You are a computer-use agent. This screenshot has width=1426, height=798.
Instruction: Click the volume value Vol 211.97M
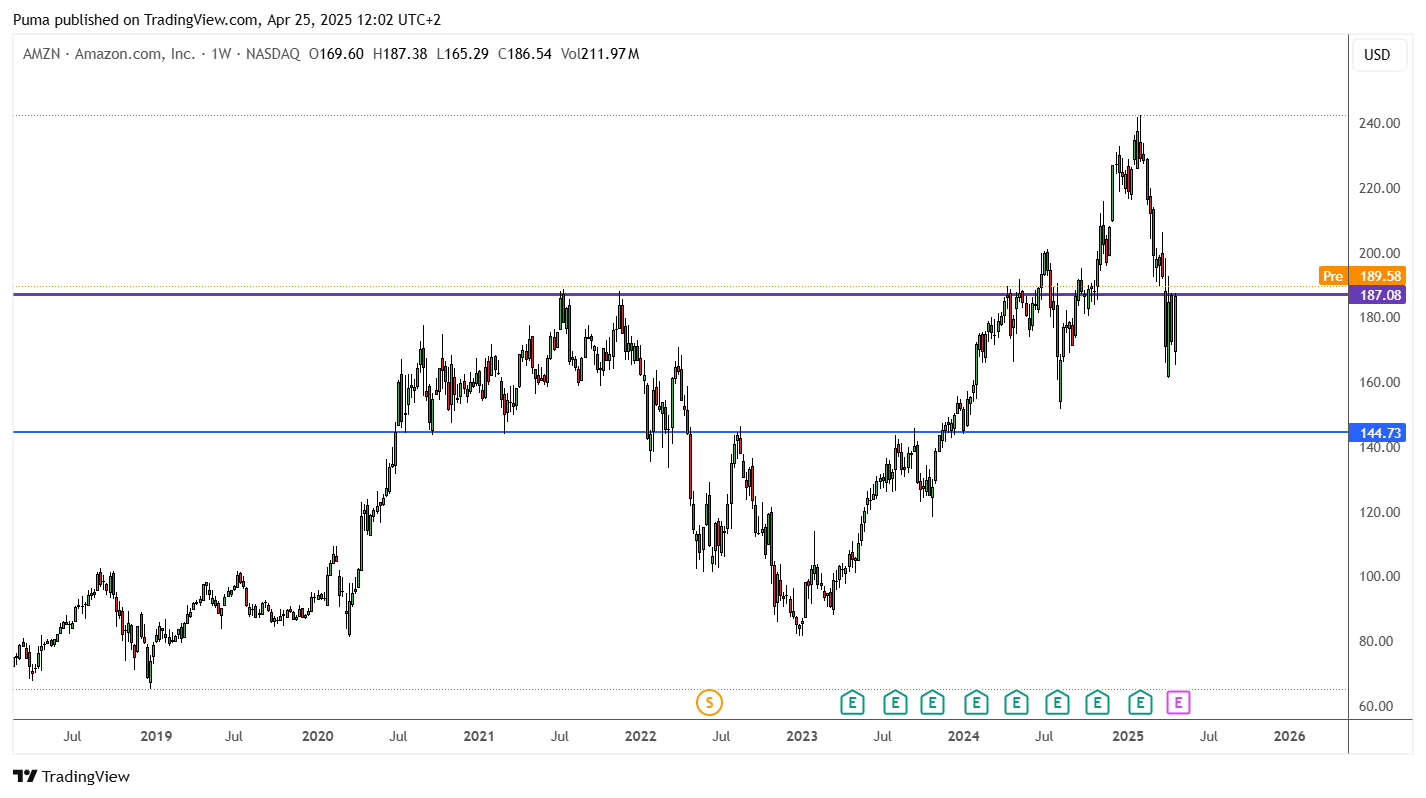tap(600, 54)
